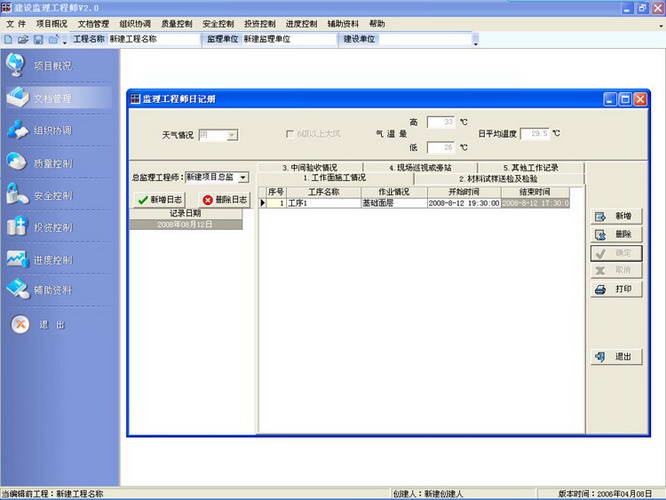Open the 文件 menu
This screenshot has width=666, height=500.
click(16, 24)
